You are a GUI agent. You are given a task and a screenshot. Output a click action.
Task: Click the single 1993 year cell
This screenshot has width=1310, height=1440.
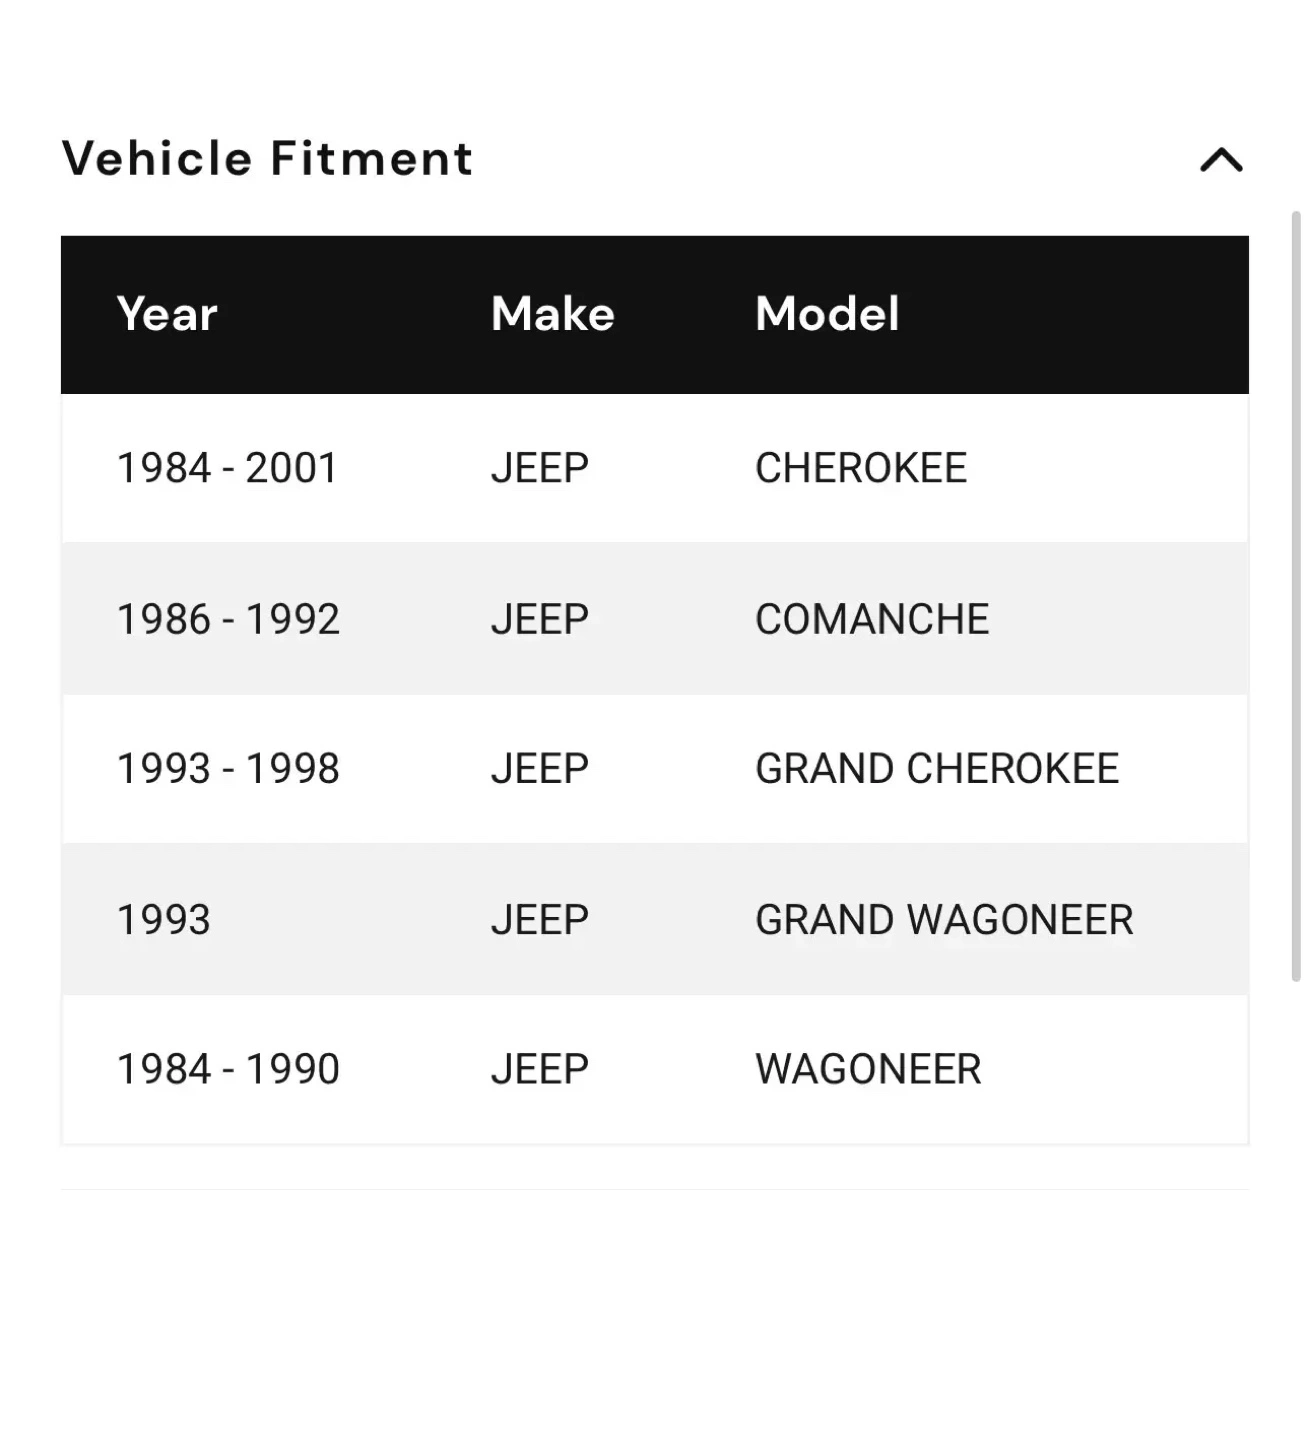click(164, 920)
